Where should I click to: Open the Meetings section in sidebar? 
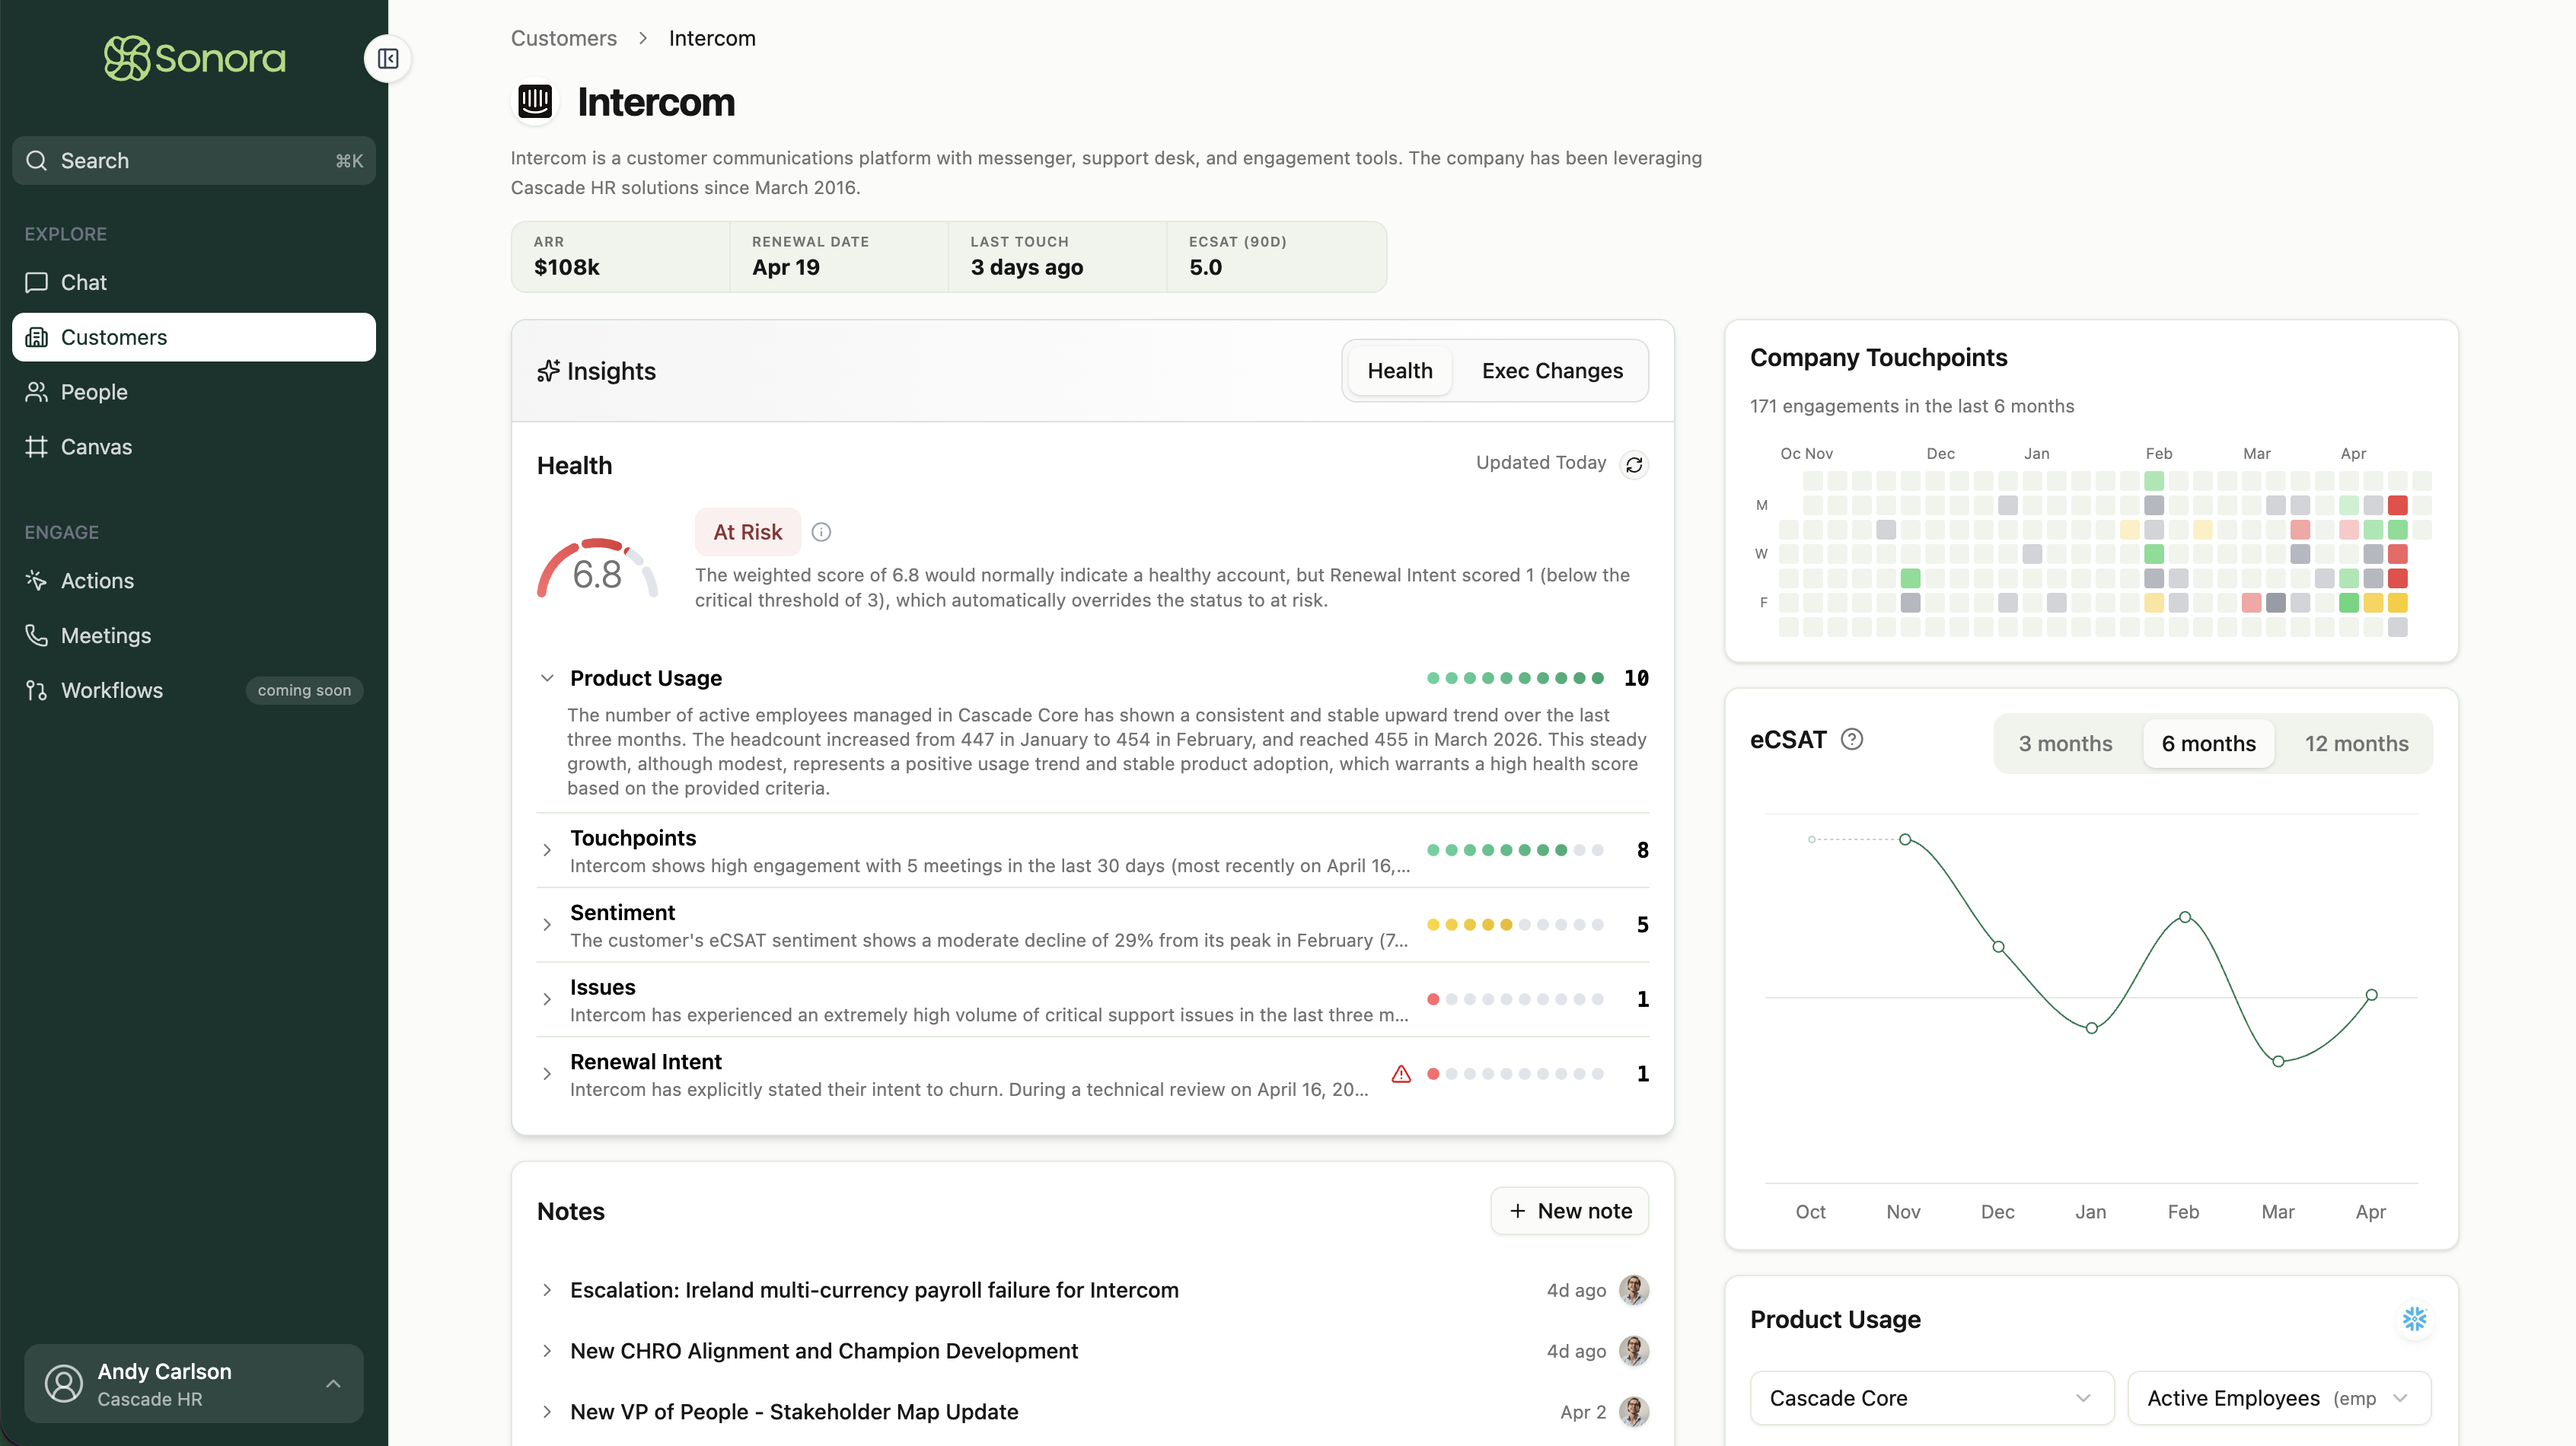106,636
